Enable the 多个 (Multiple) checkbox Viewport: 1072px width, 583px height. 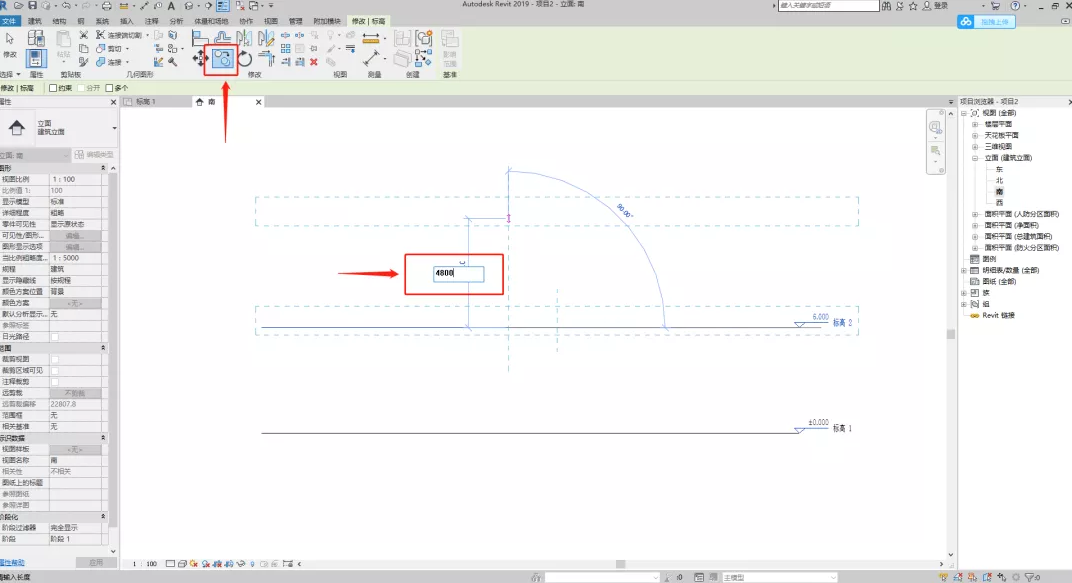click(109, 88)
